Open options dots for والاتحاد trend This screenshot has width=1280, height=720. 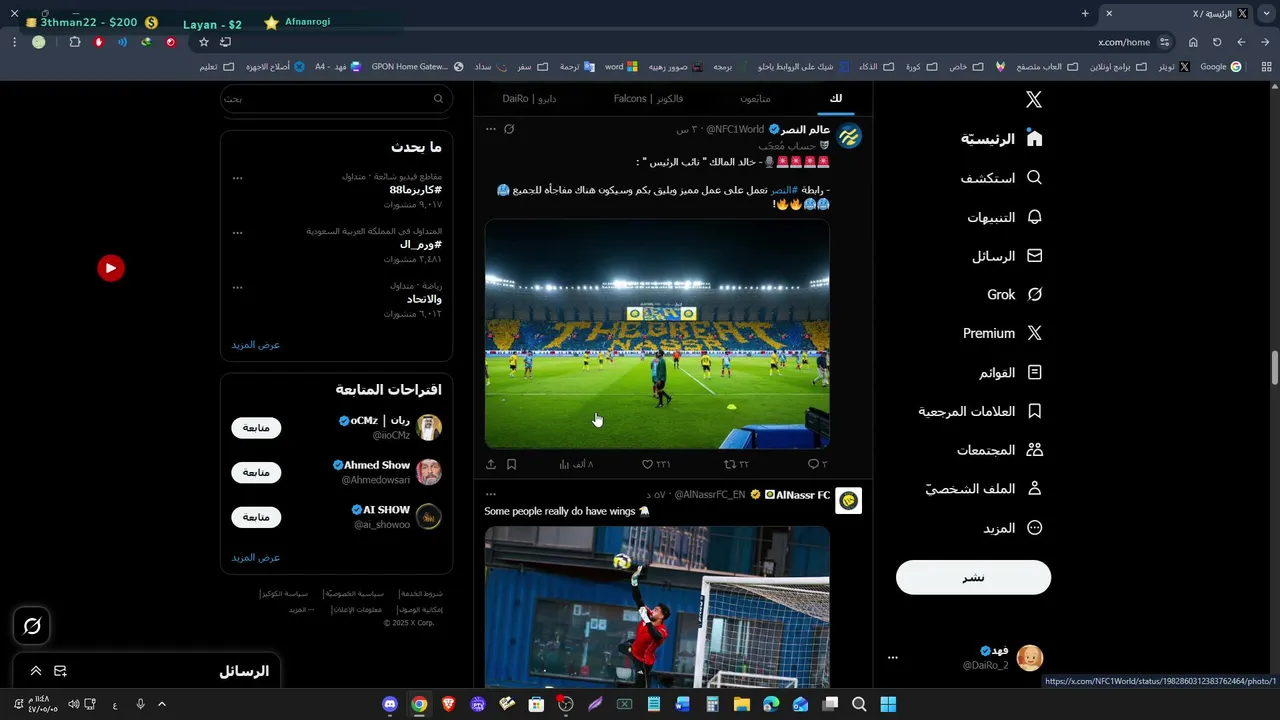point(237,286)
